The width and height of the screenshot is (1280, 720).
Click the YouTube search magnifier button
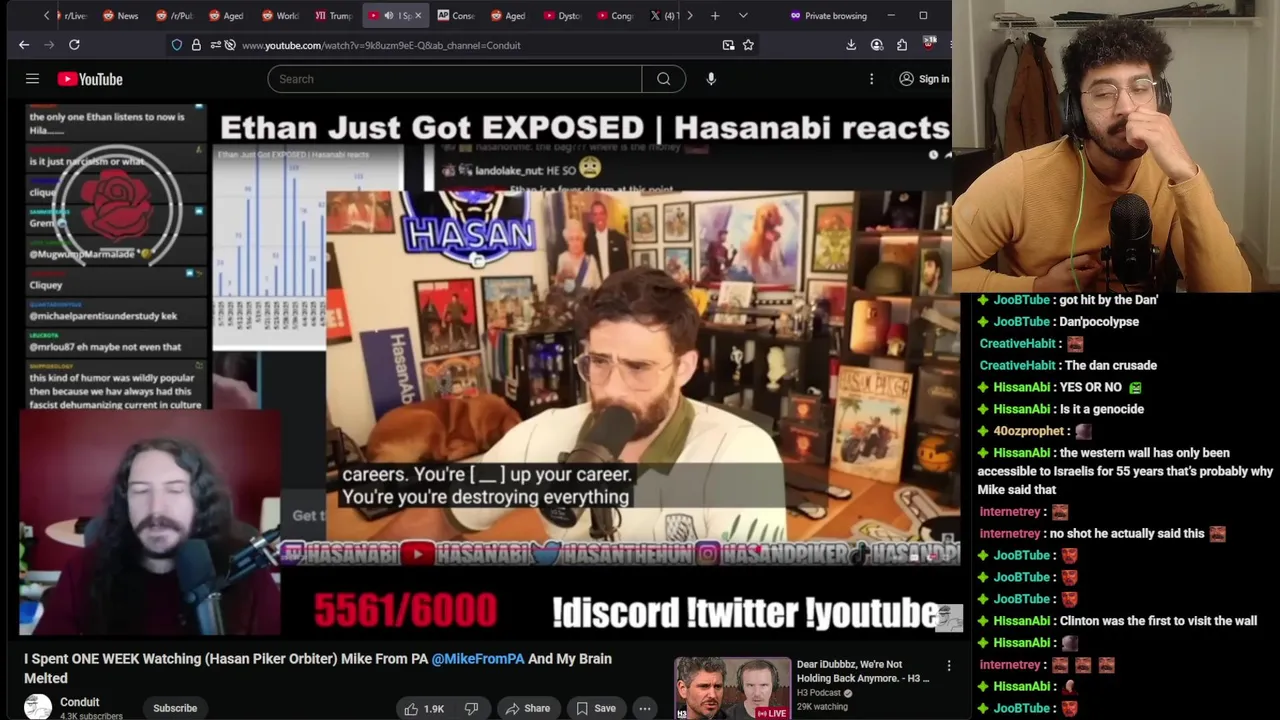[664, 79]
